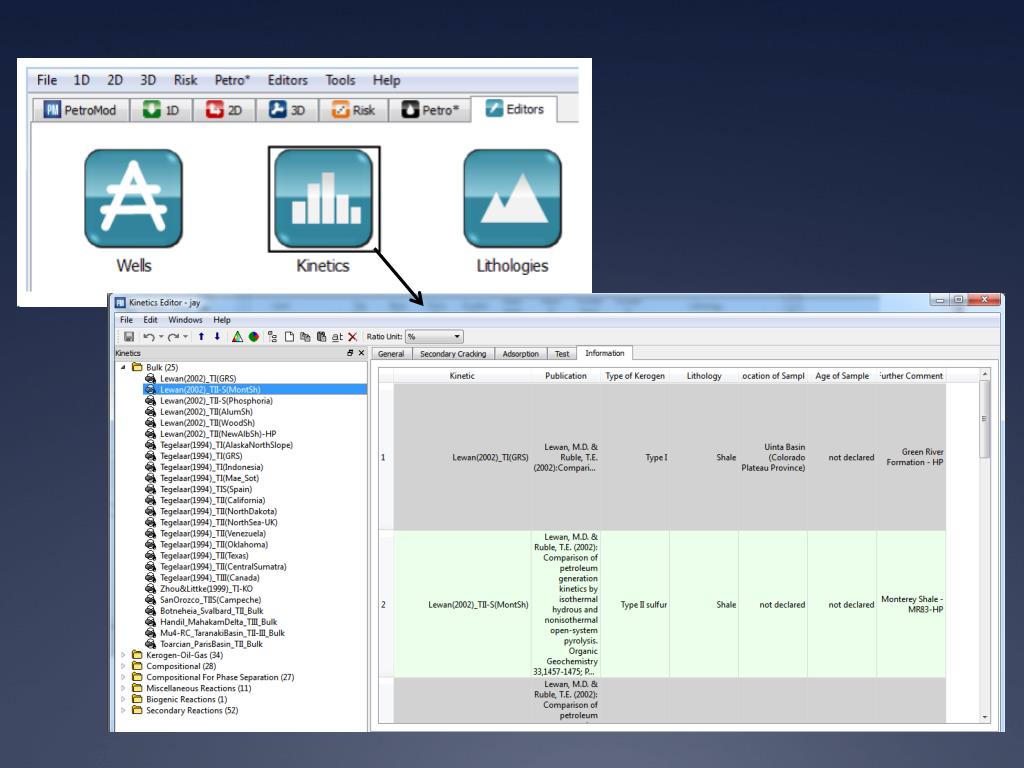The image size is (1024, 768).
Task: Click the tree hierarchy toolbar icon
Action: pyautogui.click(x=272, y=336)
